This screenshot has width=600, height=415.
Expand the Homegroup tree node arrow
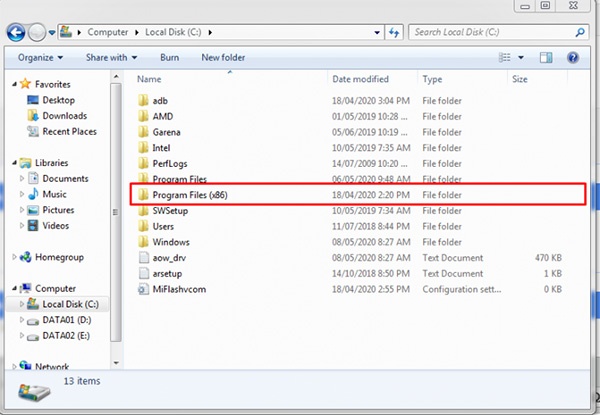tap(13, 256)
